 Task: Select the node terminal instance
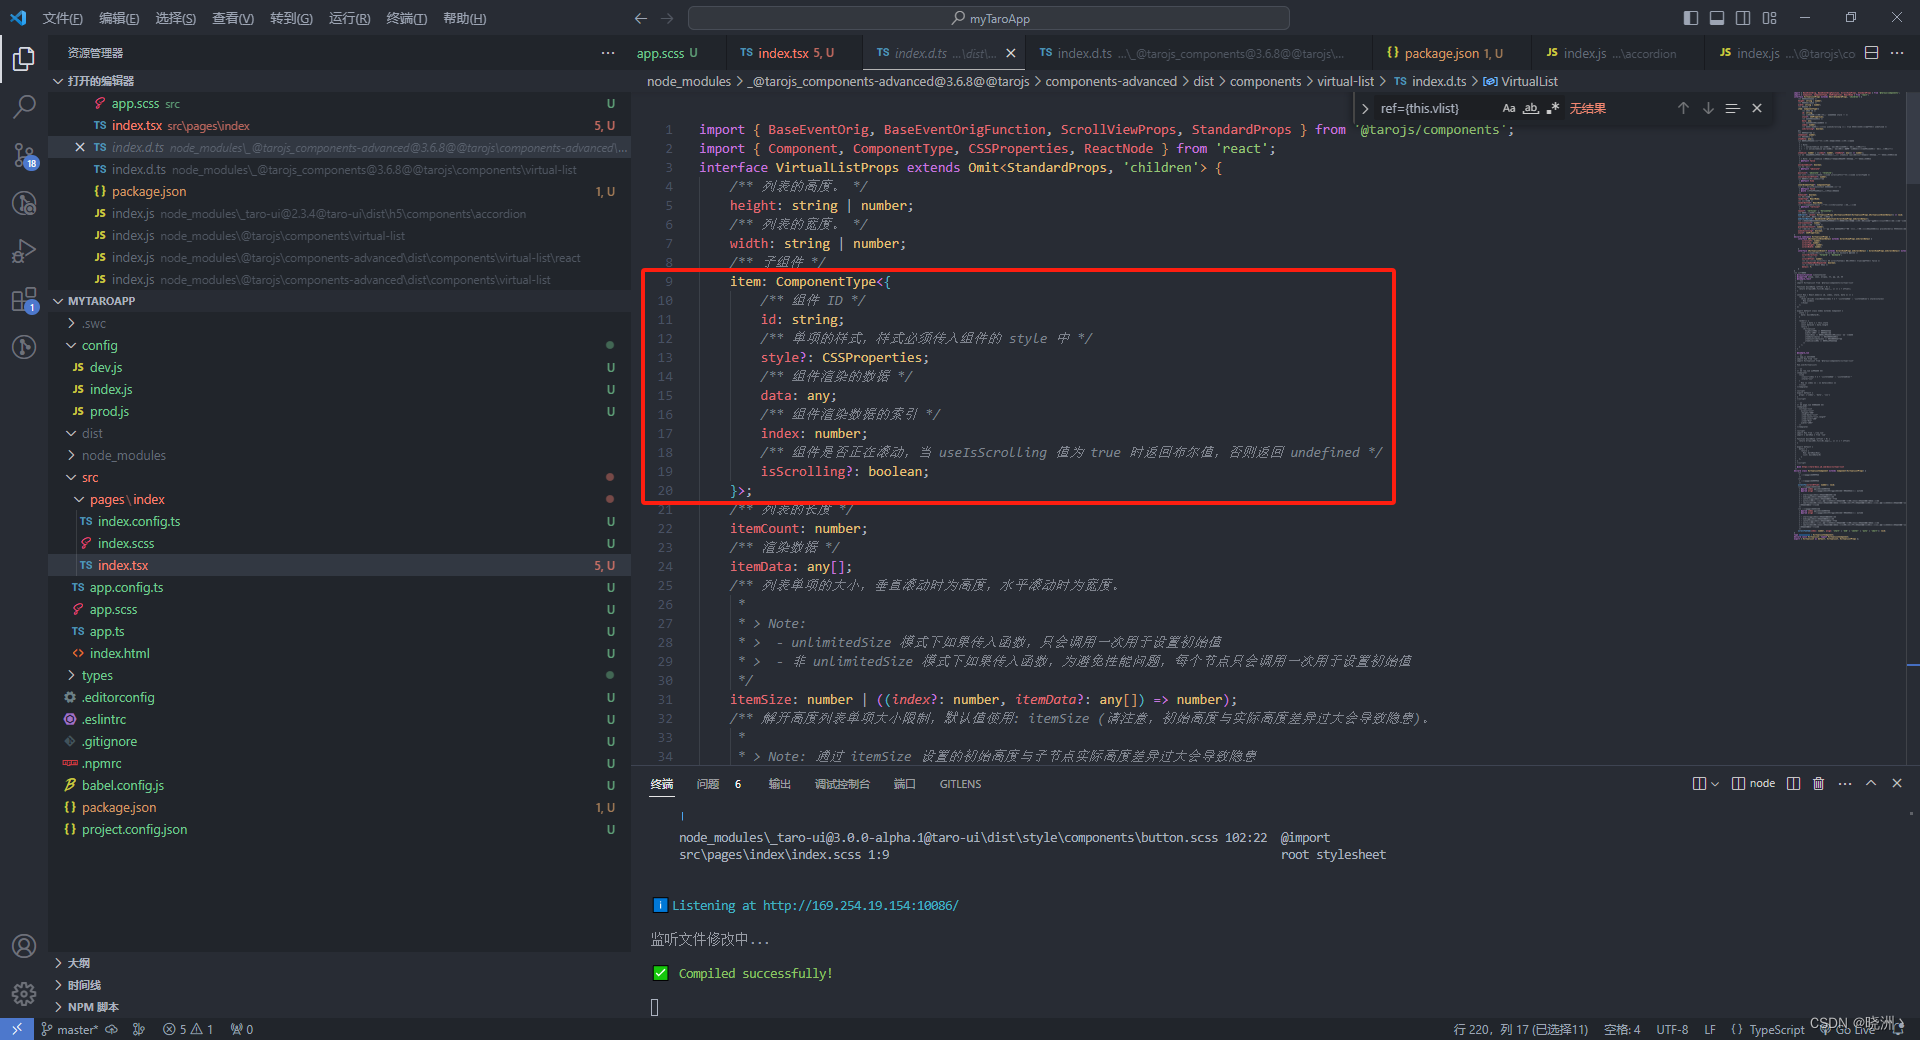pos(1753,783)
